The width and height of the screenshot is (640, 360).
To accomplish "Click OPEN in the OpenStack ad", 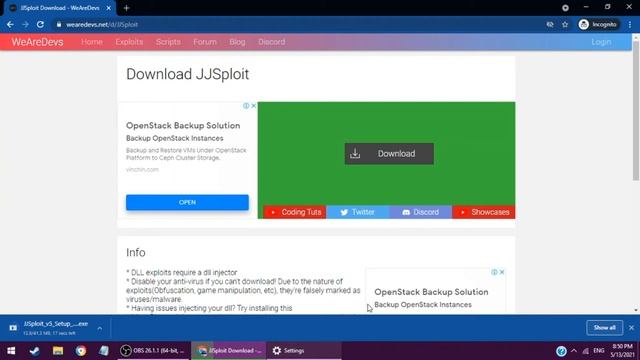I will 187,202.
